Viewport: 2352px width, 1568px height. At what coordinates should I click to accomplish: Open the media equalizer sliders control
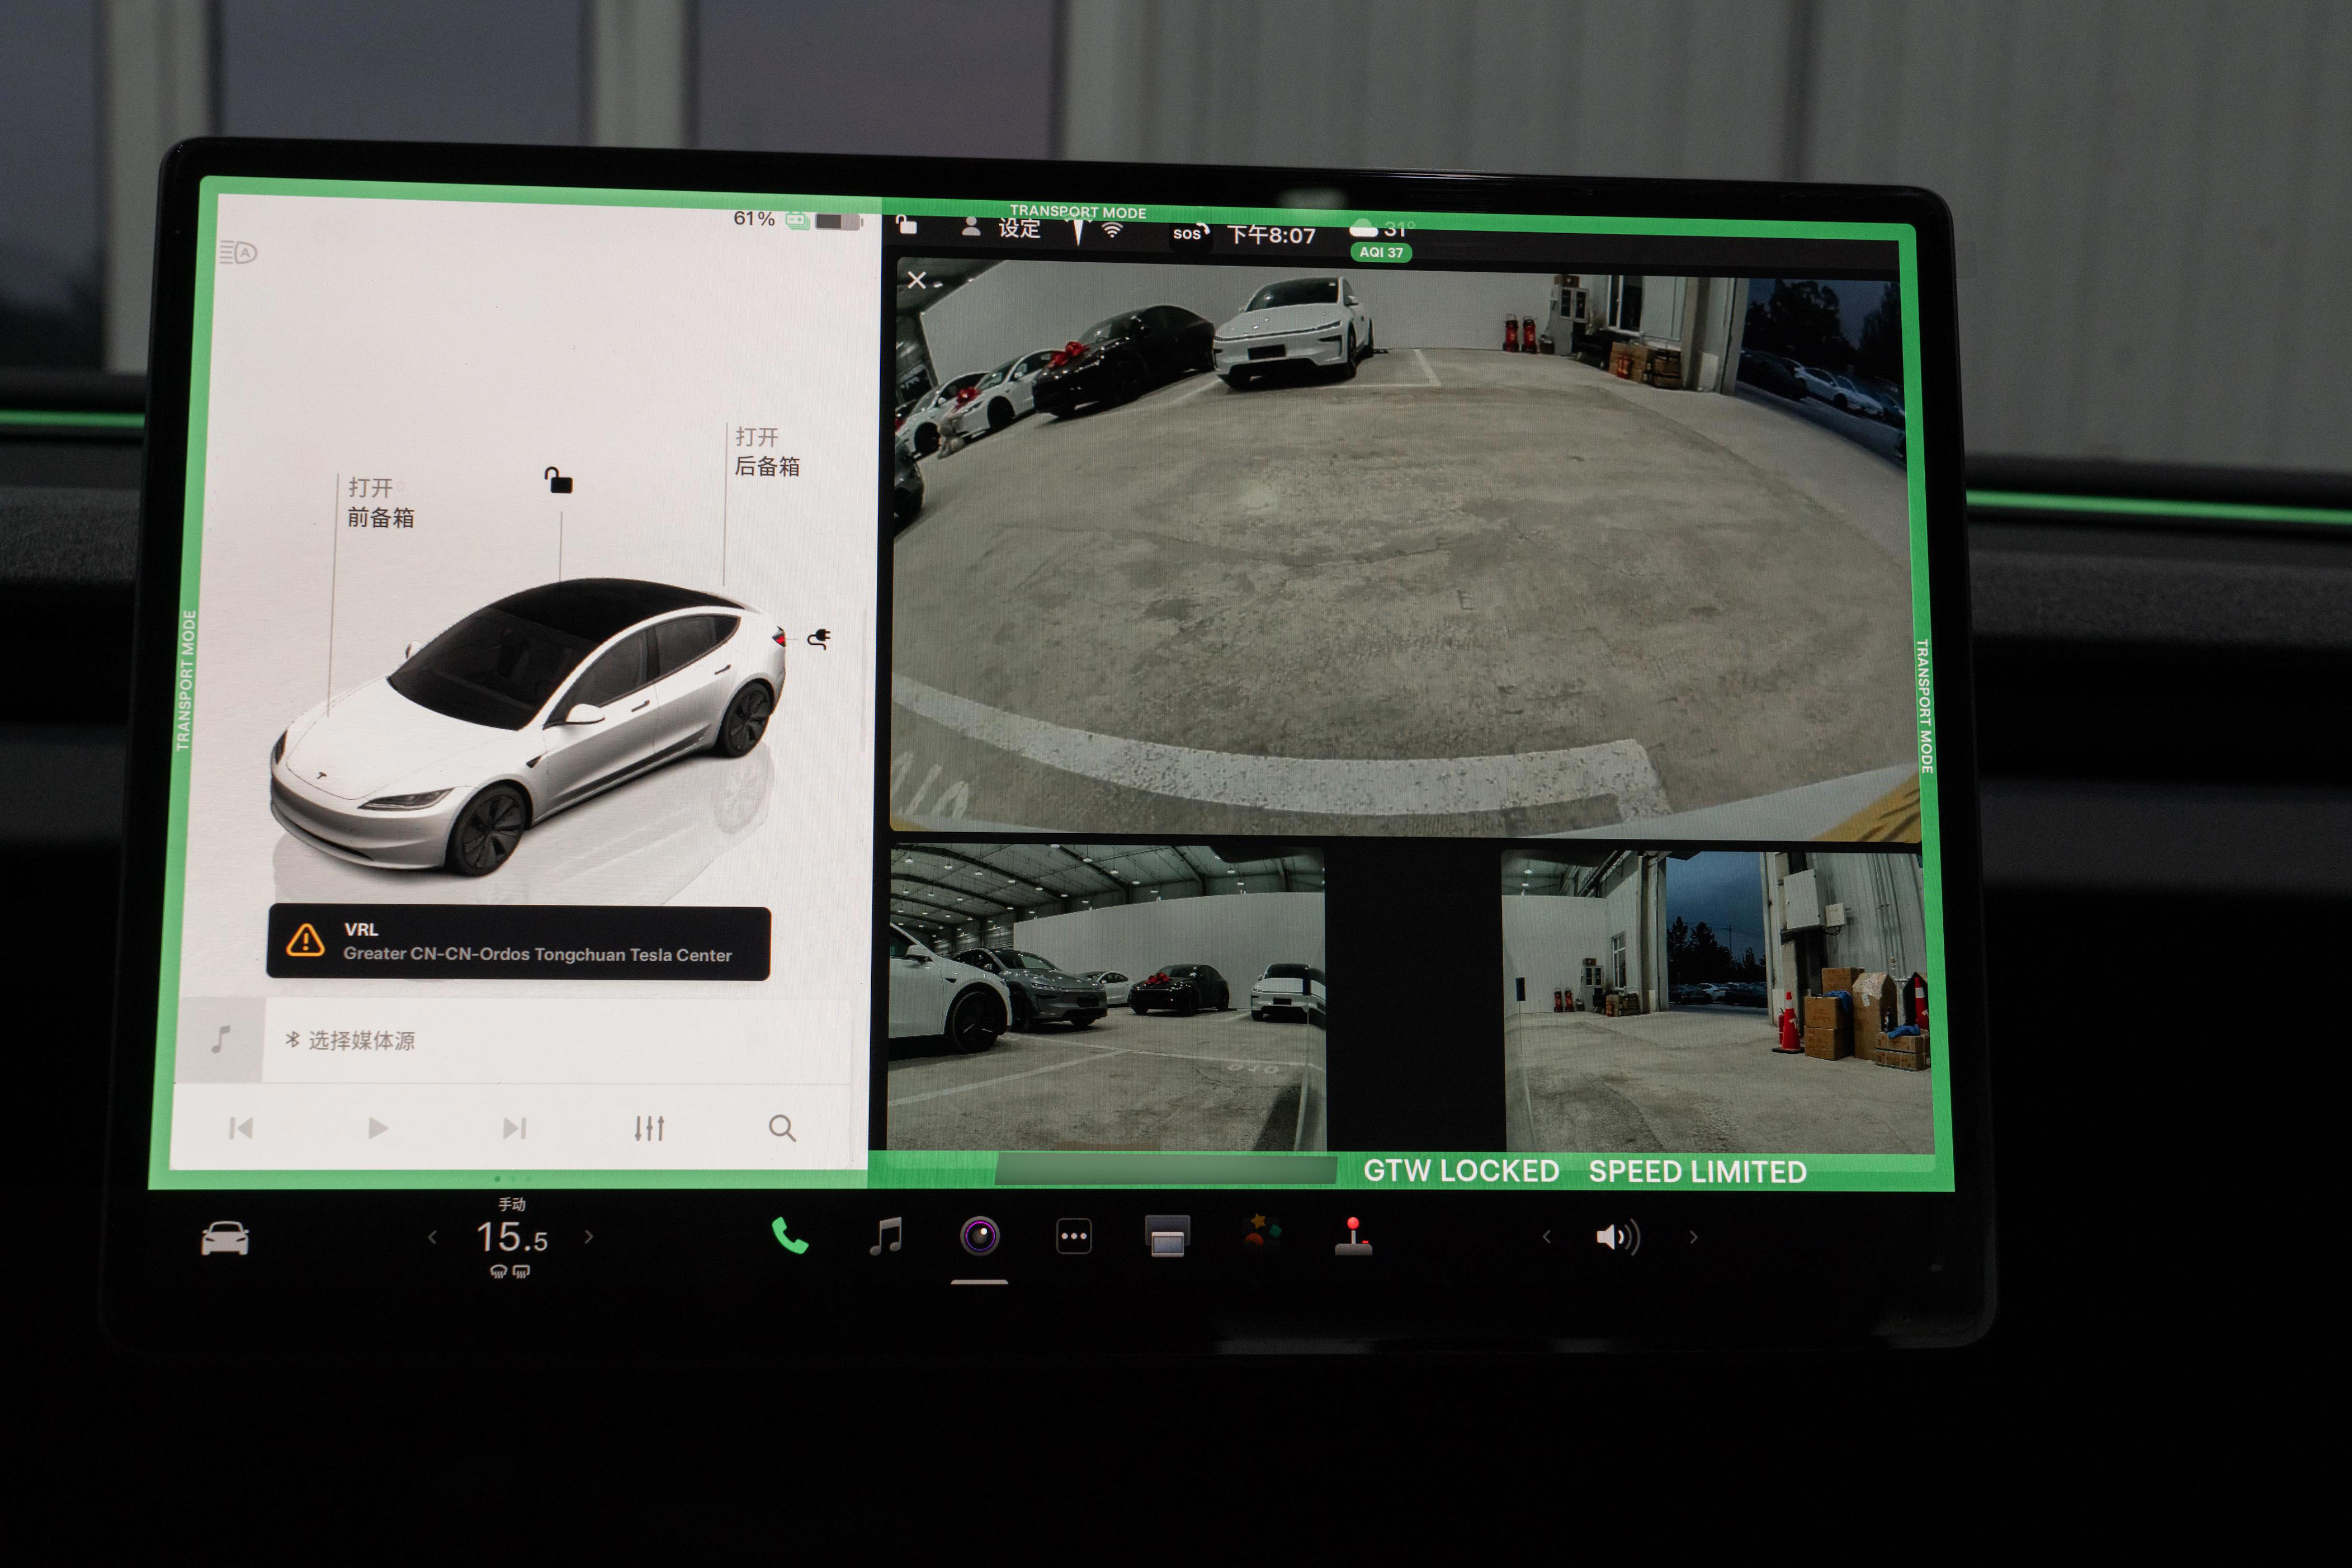pos(649,1129)
